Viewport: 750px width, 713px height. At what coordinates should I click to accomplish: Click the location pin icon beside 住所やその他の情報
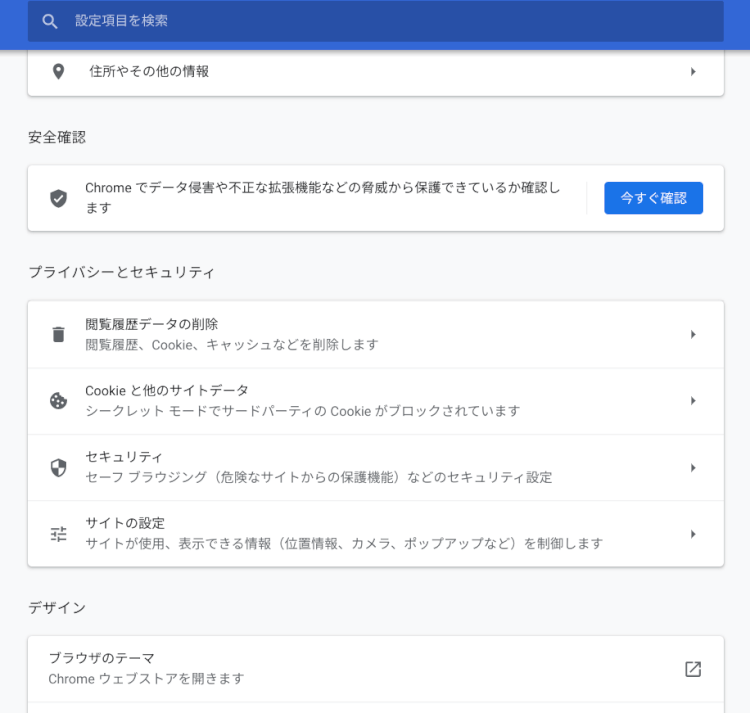point(58,72)
